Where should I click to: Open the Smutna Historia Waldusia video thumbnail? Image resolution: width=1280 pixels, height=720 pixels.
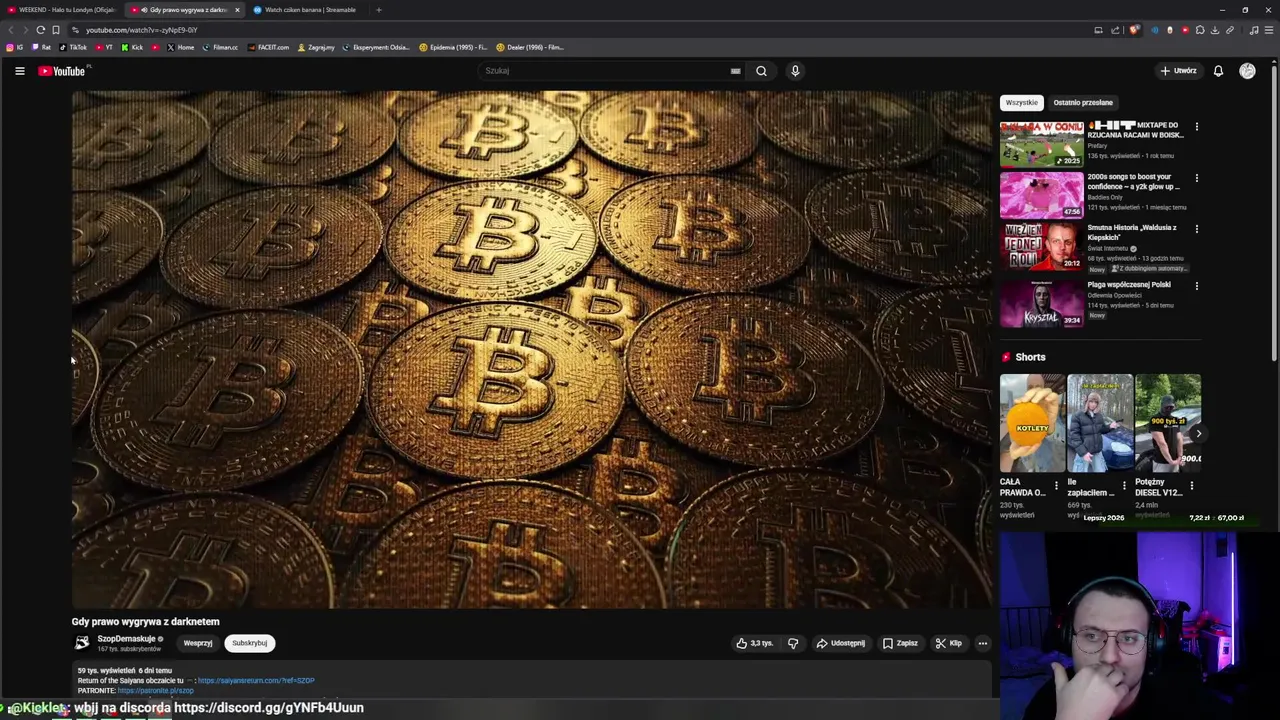click(x=1041, y=246)
